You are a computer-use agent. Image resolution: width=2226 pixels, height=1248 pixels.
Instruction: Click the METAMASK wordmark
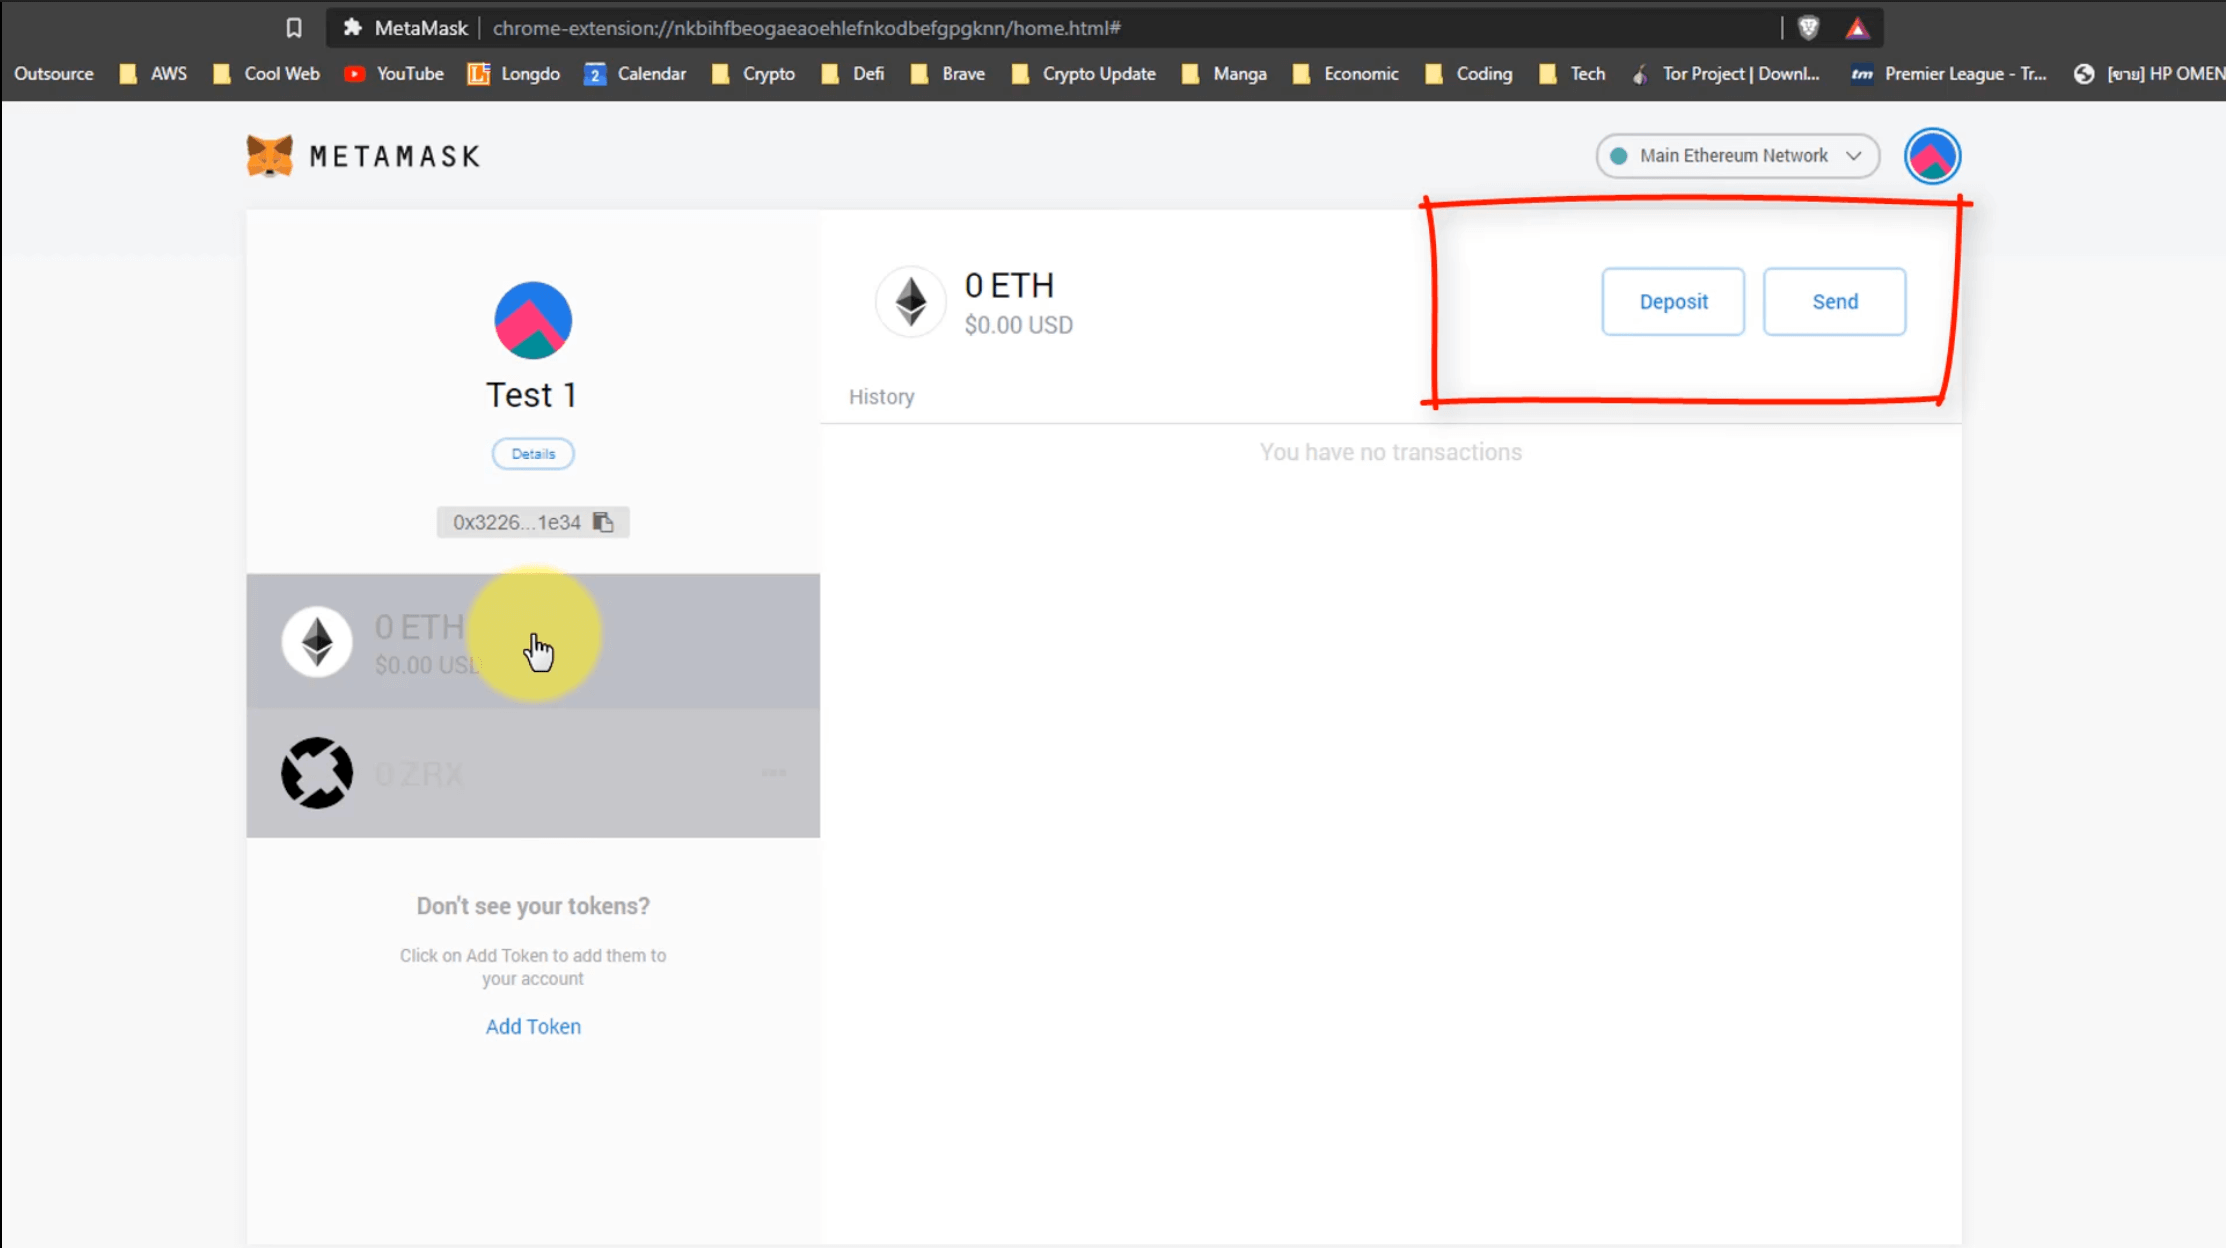click(395, 157)
